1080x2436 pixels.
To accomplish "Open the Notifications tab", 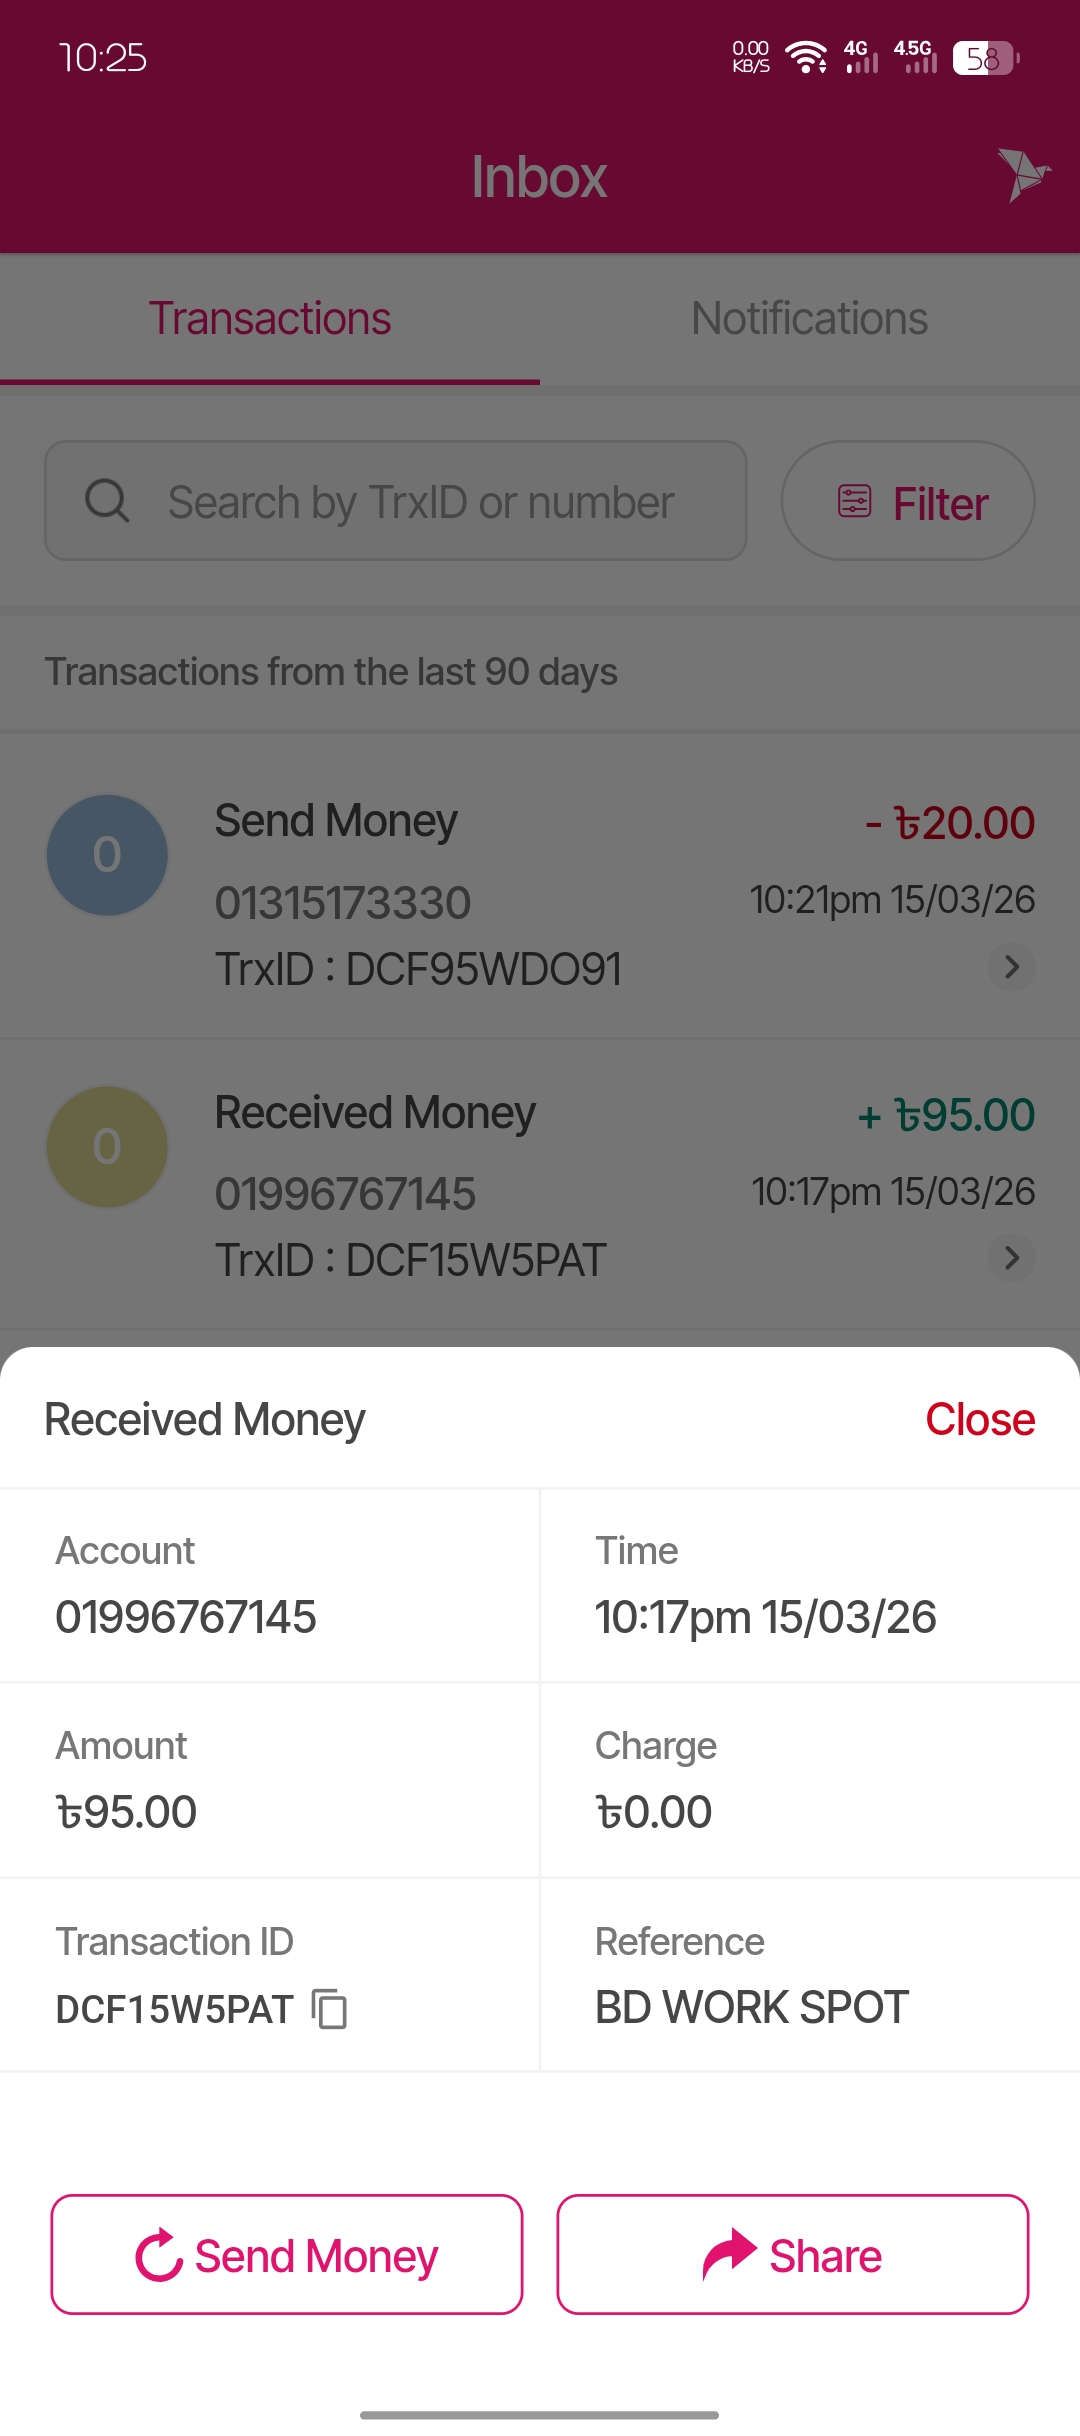I will pos(810,319).
